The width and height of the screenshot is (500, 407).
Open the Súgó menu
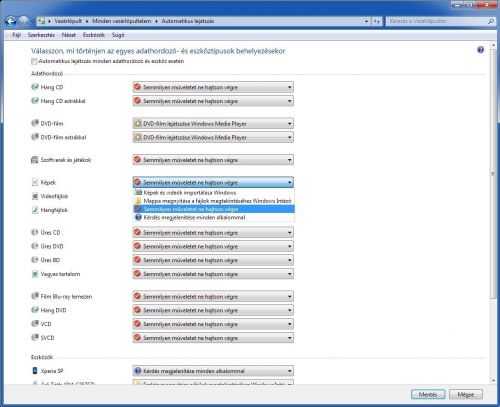pyautogui.click(x=118, y=35)
